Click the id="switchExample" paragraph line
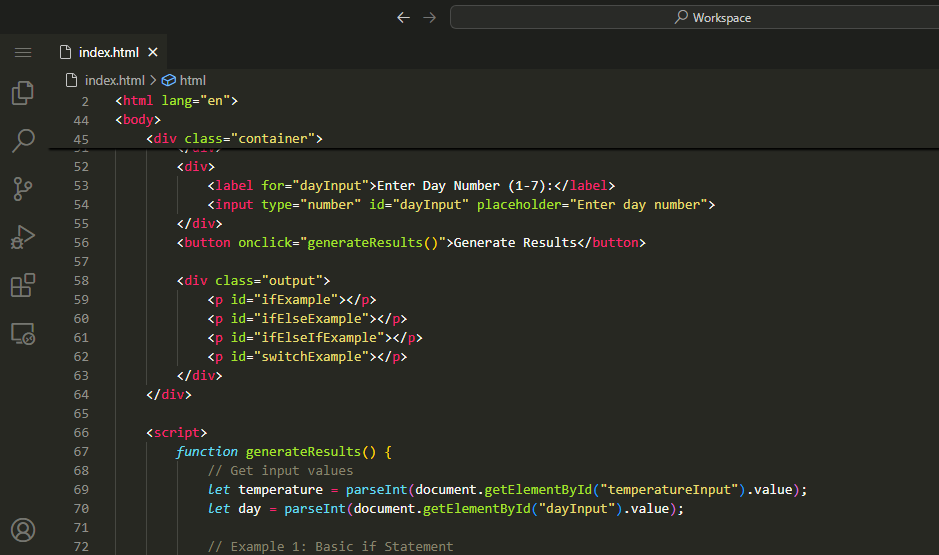939x555 pixels. [307, 357]
